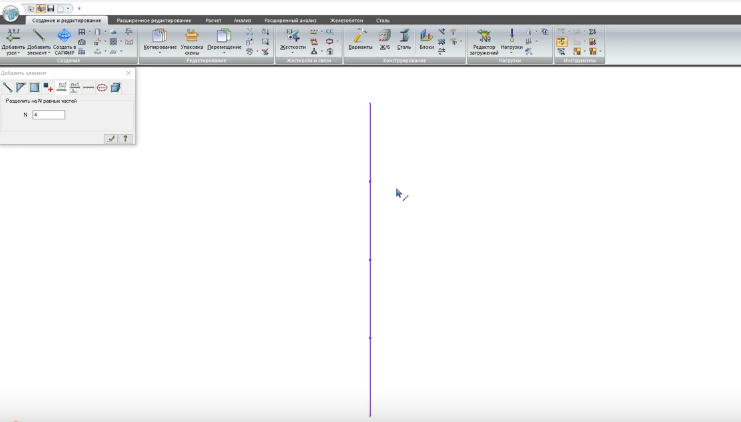
Task: Open the Жесткости dropdown menu
Action: [293, 53]
